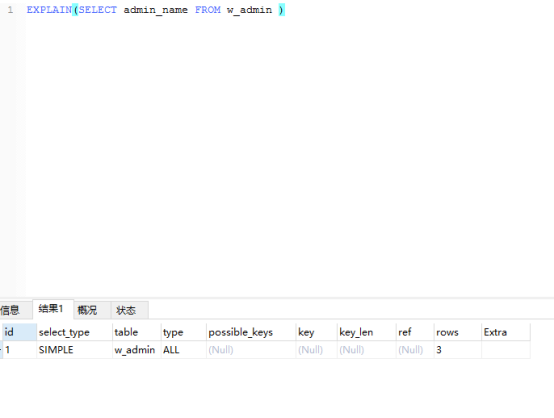
Task: Click line number 1 in the gutter
Action: (10, 10)
